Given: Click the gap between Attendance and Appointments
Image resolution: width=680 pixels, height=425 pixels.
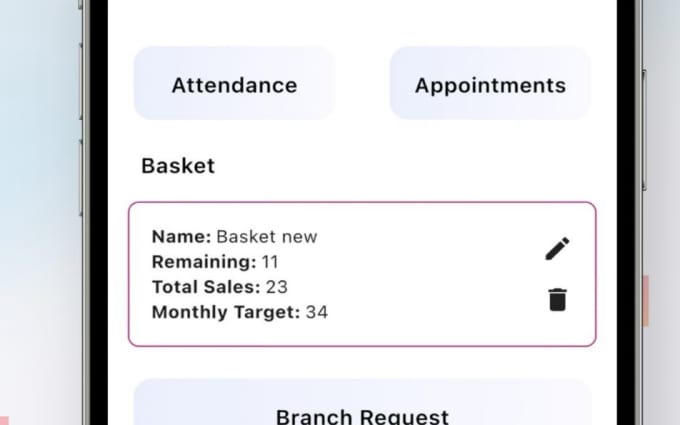Looking at the screenshot, I should 362,83.
